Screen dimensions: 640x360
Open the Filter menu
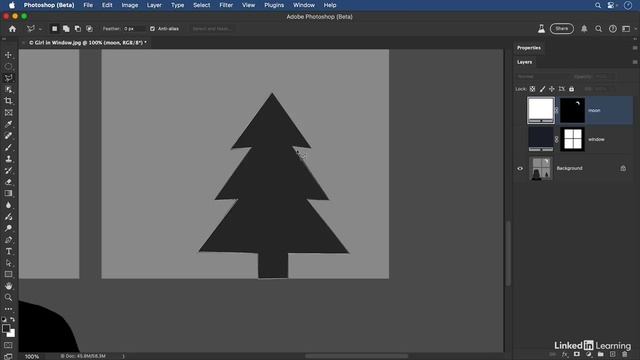tap(226, 5)
